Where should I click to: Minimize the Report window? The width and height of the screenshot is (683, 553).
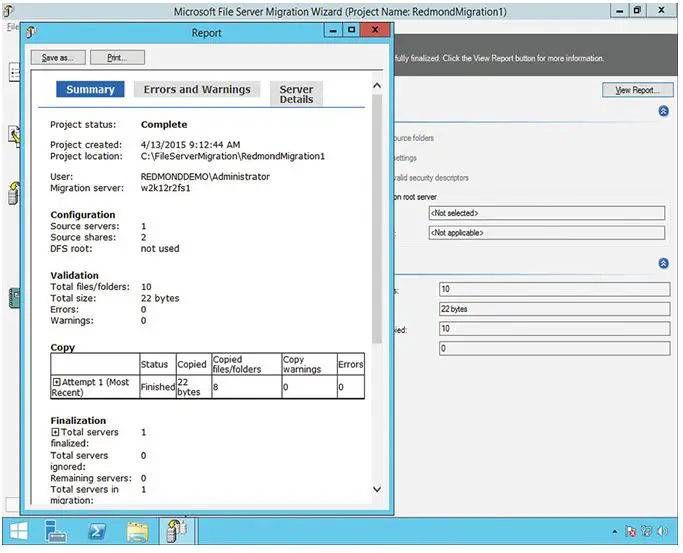333,30
